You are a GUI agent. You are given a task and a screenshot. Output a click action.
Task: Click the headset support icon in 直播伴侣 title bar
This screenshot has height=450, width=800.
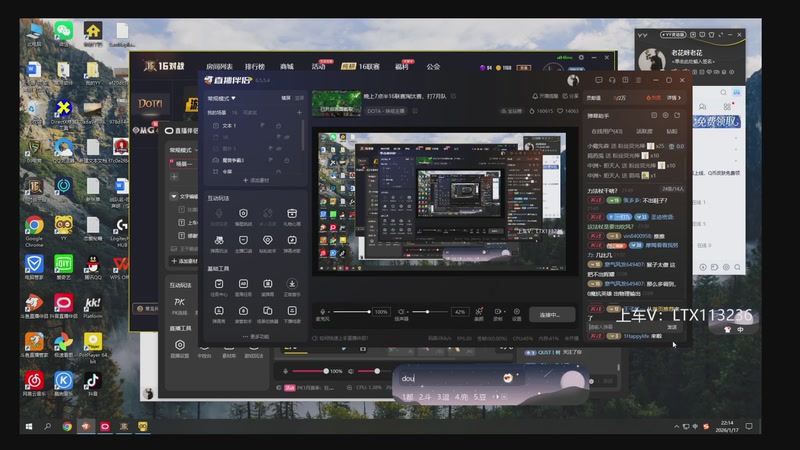(612, 80)
